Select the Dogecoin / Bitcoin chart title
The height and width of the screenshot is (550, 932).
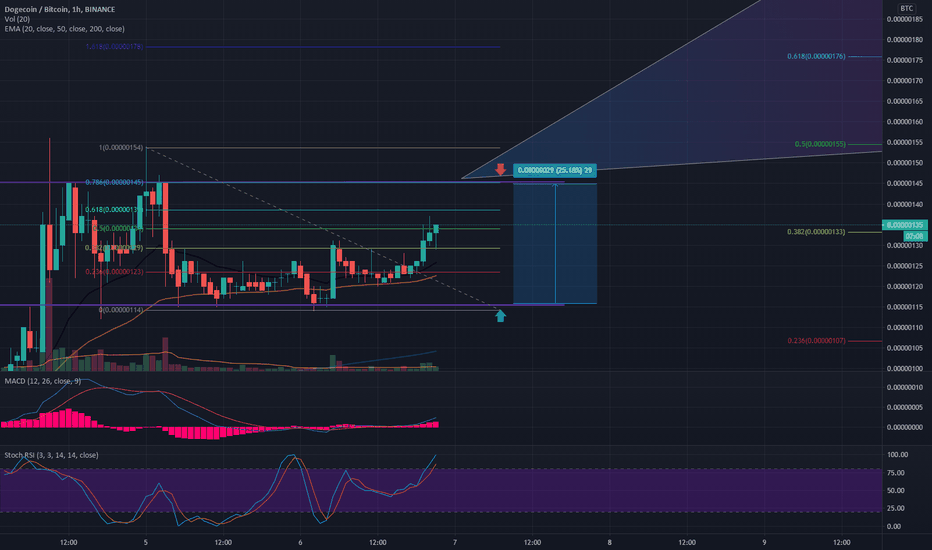[59, 10]
